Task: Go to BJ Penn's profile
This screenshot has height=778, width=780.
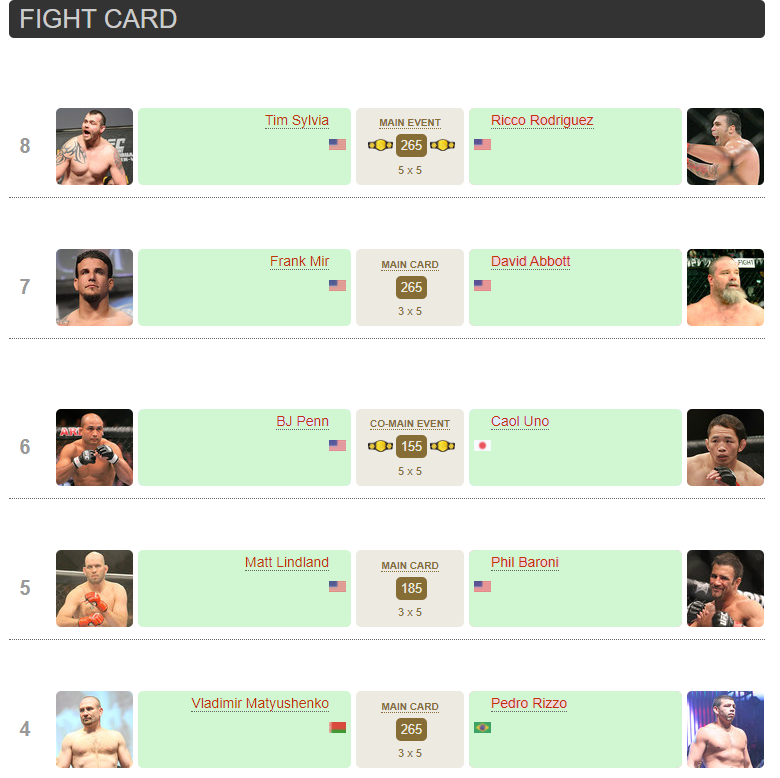Action: coord(302,422)
